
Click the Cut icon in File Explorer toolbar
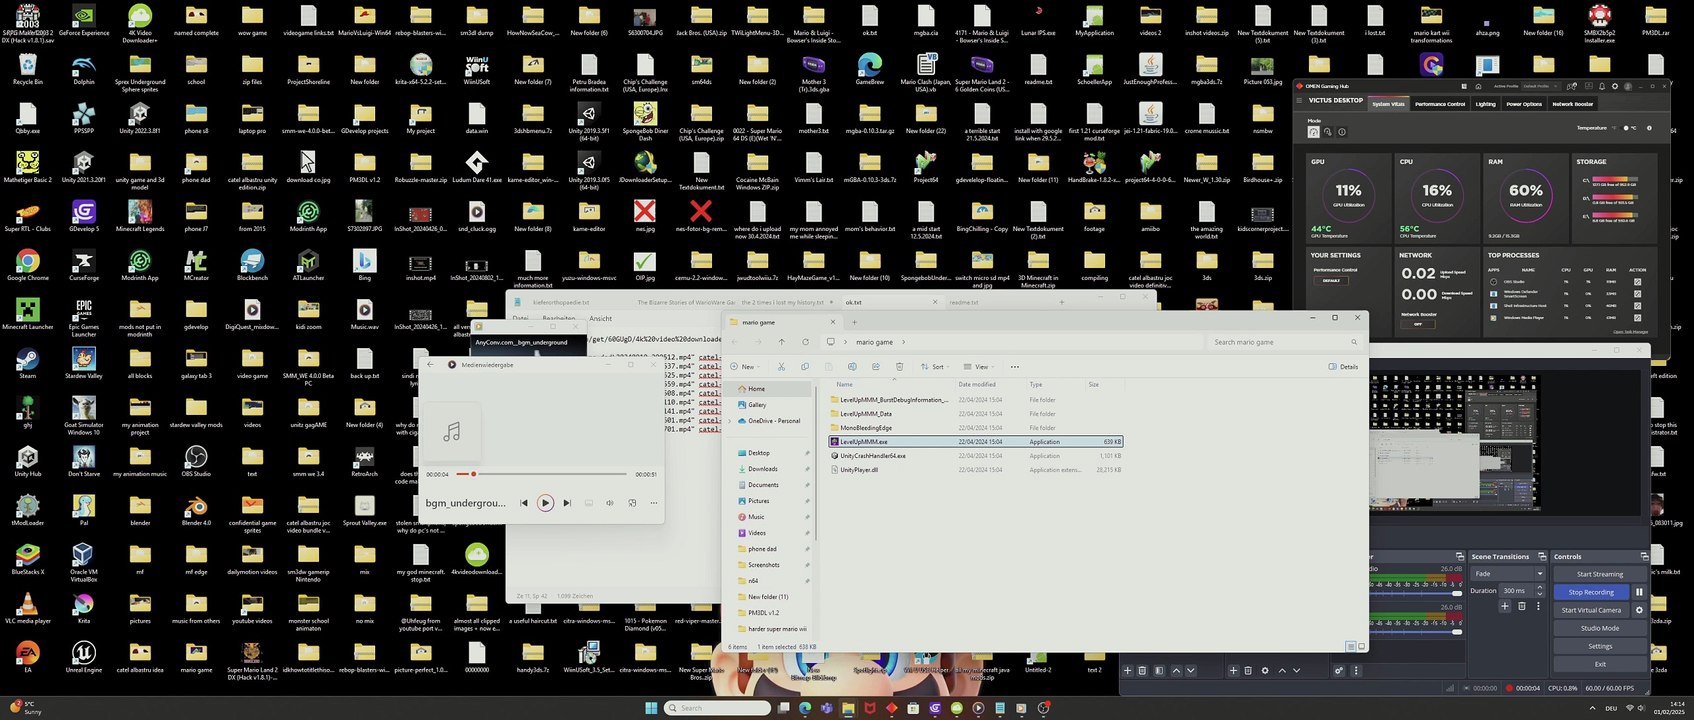[x=781, y=367]
